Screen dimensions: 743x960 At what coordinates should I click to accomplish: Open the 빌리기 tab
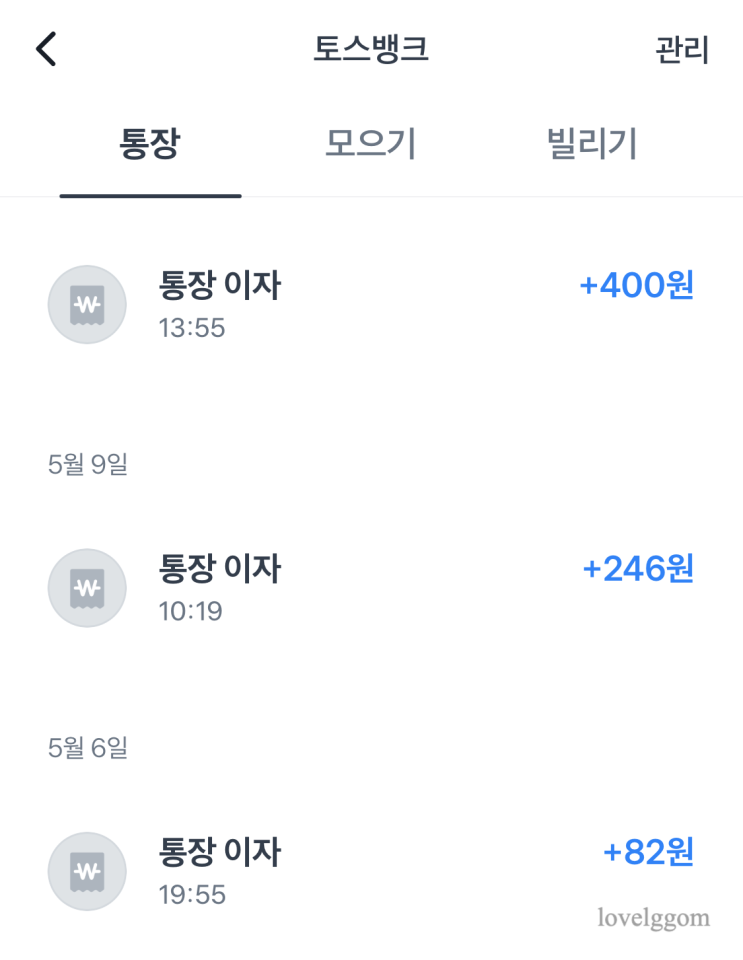(x=592, y=144)
